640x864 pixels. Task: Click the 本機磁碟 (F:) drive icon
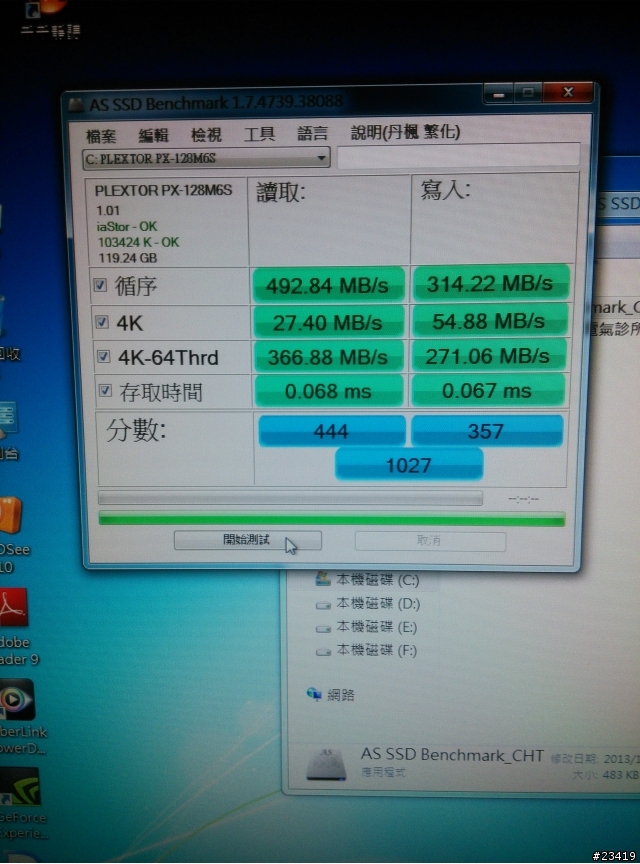(x=323, y=652)
